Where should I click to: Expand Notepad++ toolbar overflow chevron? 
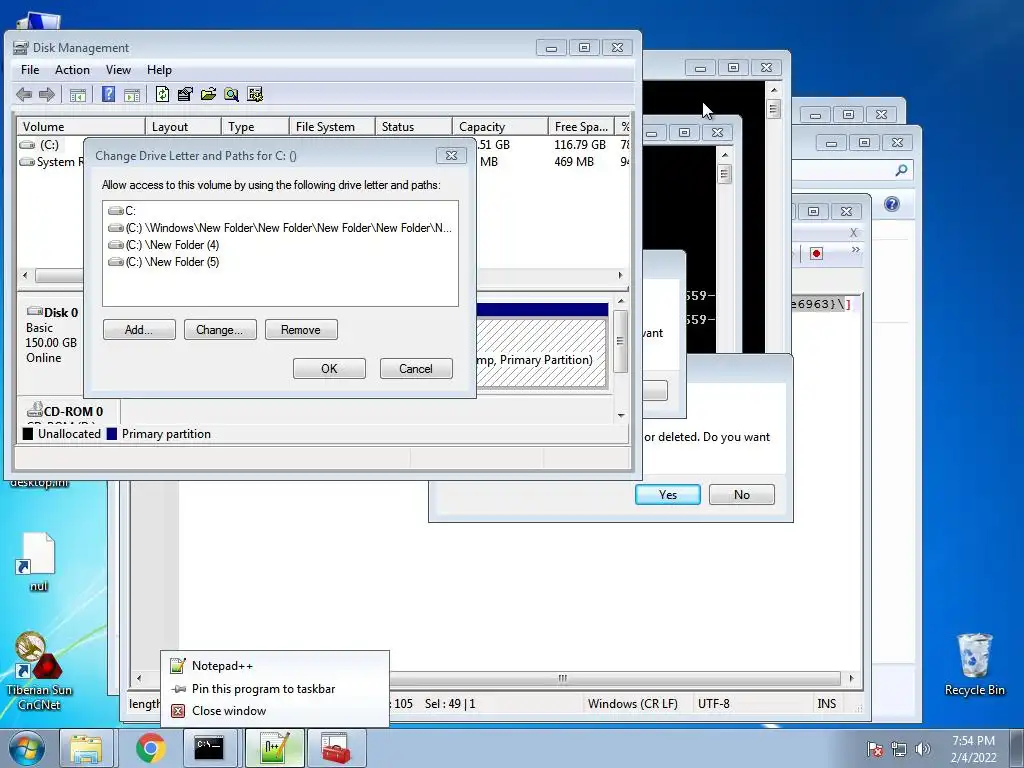tap(856, 250)
